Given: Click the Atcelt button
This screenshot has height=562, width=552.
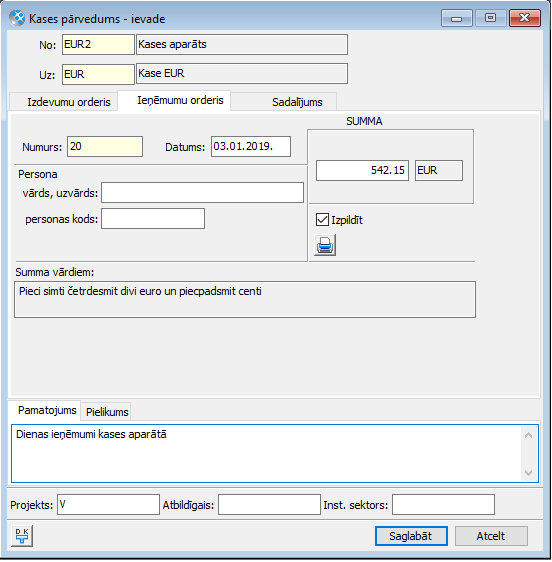Looking at the screenshot, I should point(491,536).
